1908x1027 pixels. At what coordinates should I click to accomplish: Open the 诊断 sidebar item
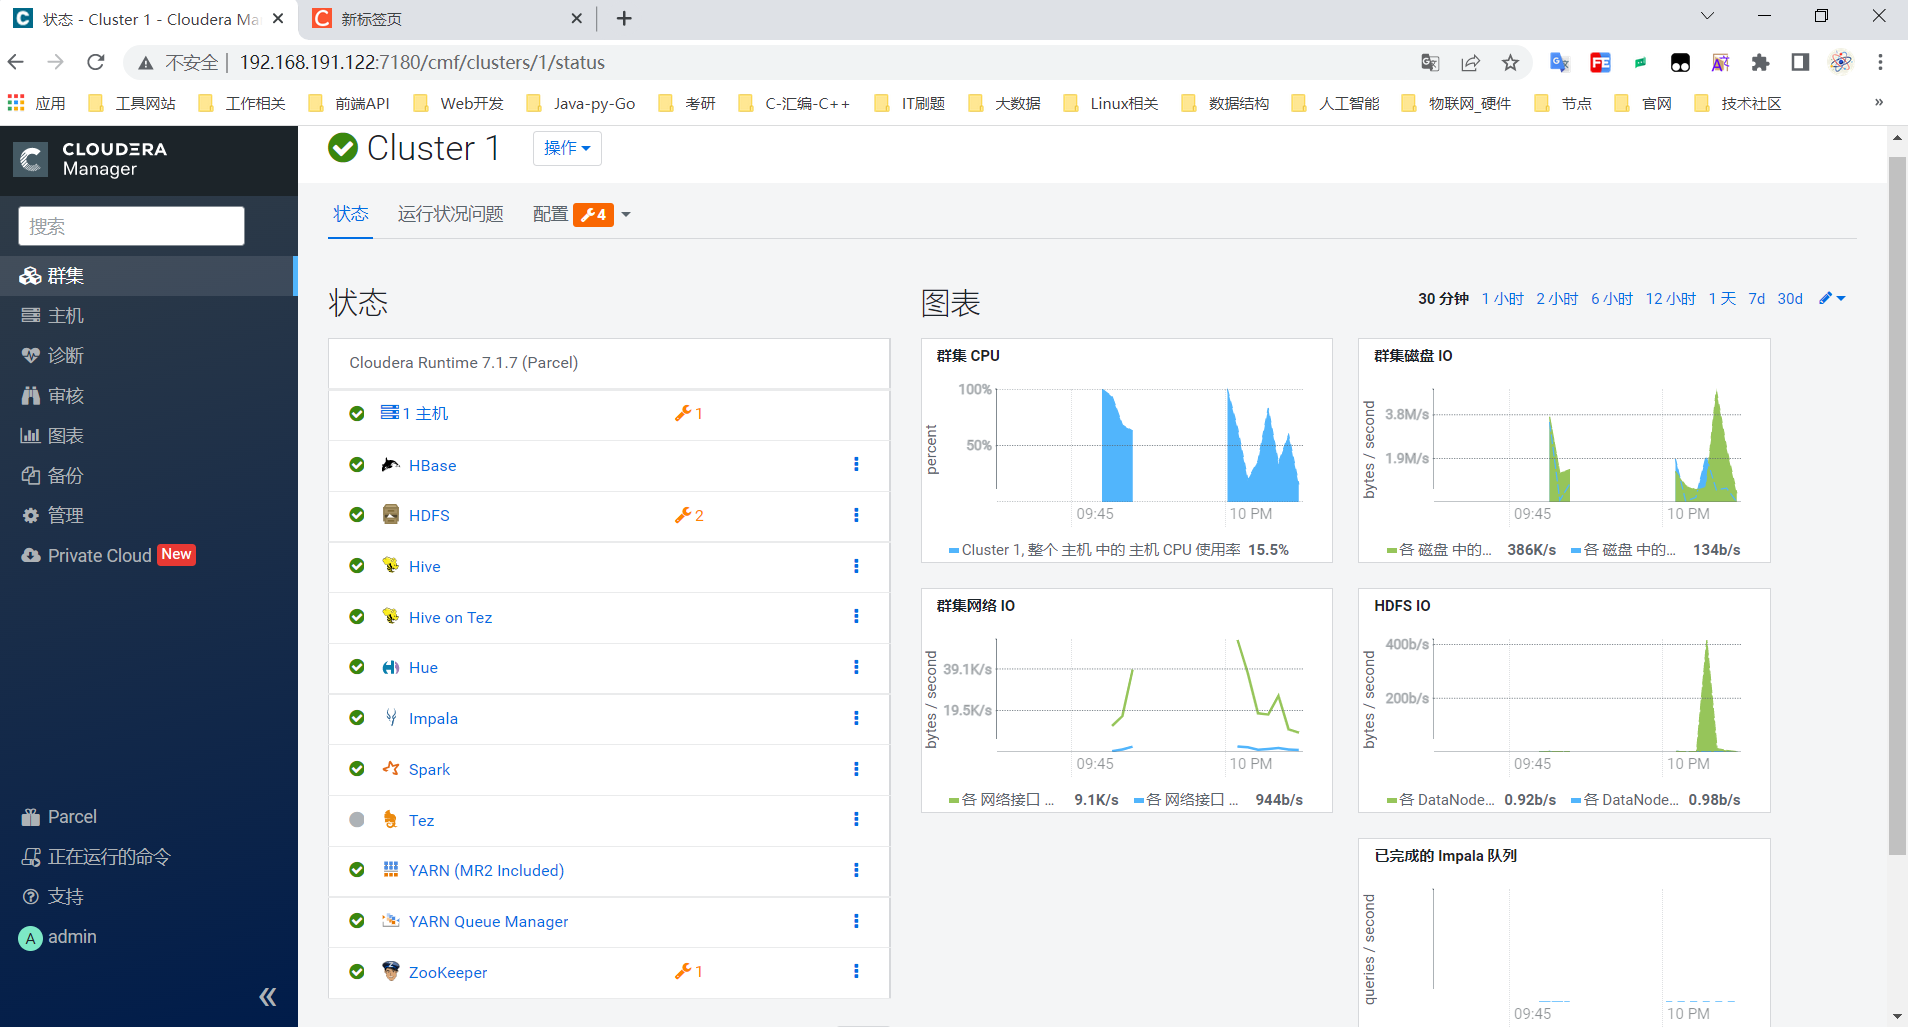(65, 355)
